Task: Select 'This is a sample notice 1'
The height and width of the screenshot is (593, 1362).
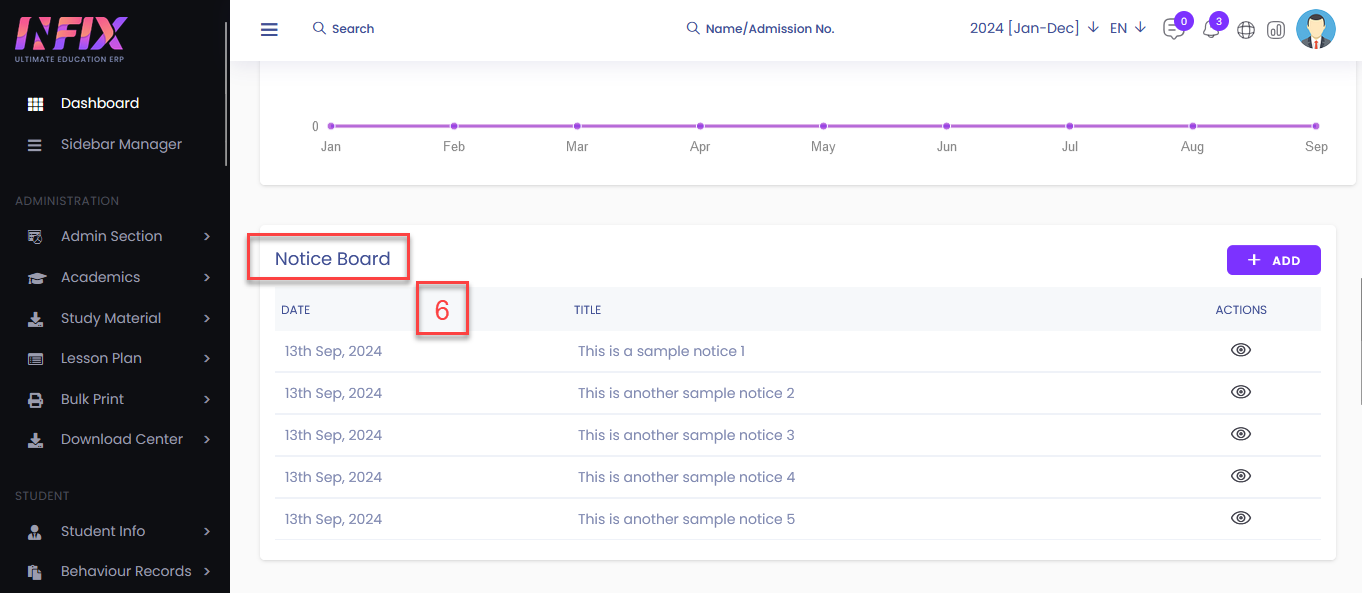Action: tap(661, 351)
